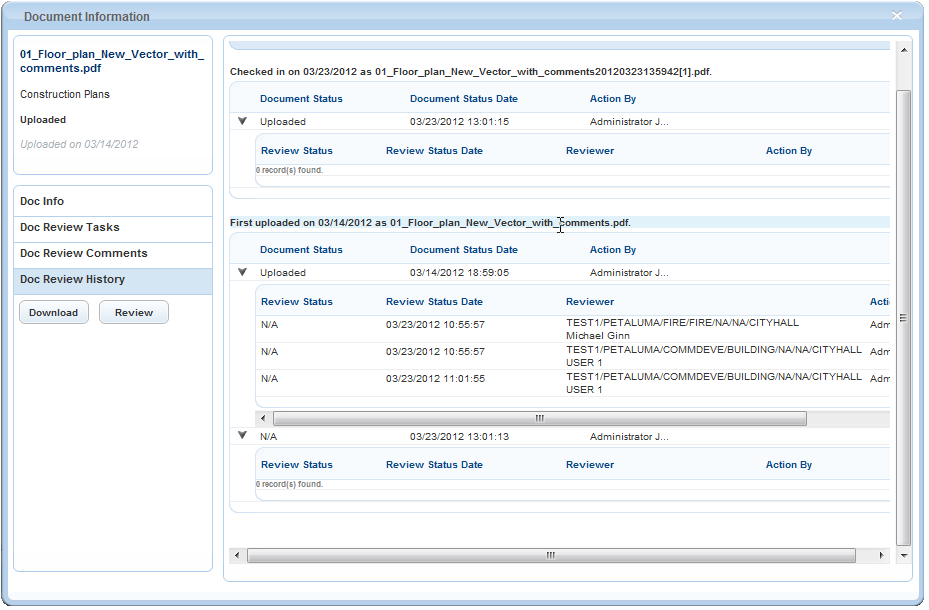Select the Michael Ginn fire reviewer row
Viewport: 929px width, 610px height.
coord(560,329)
